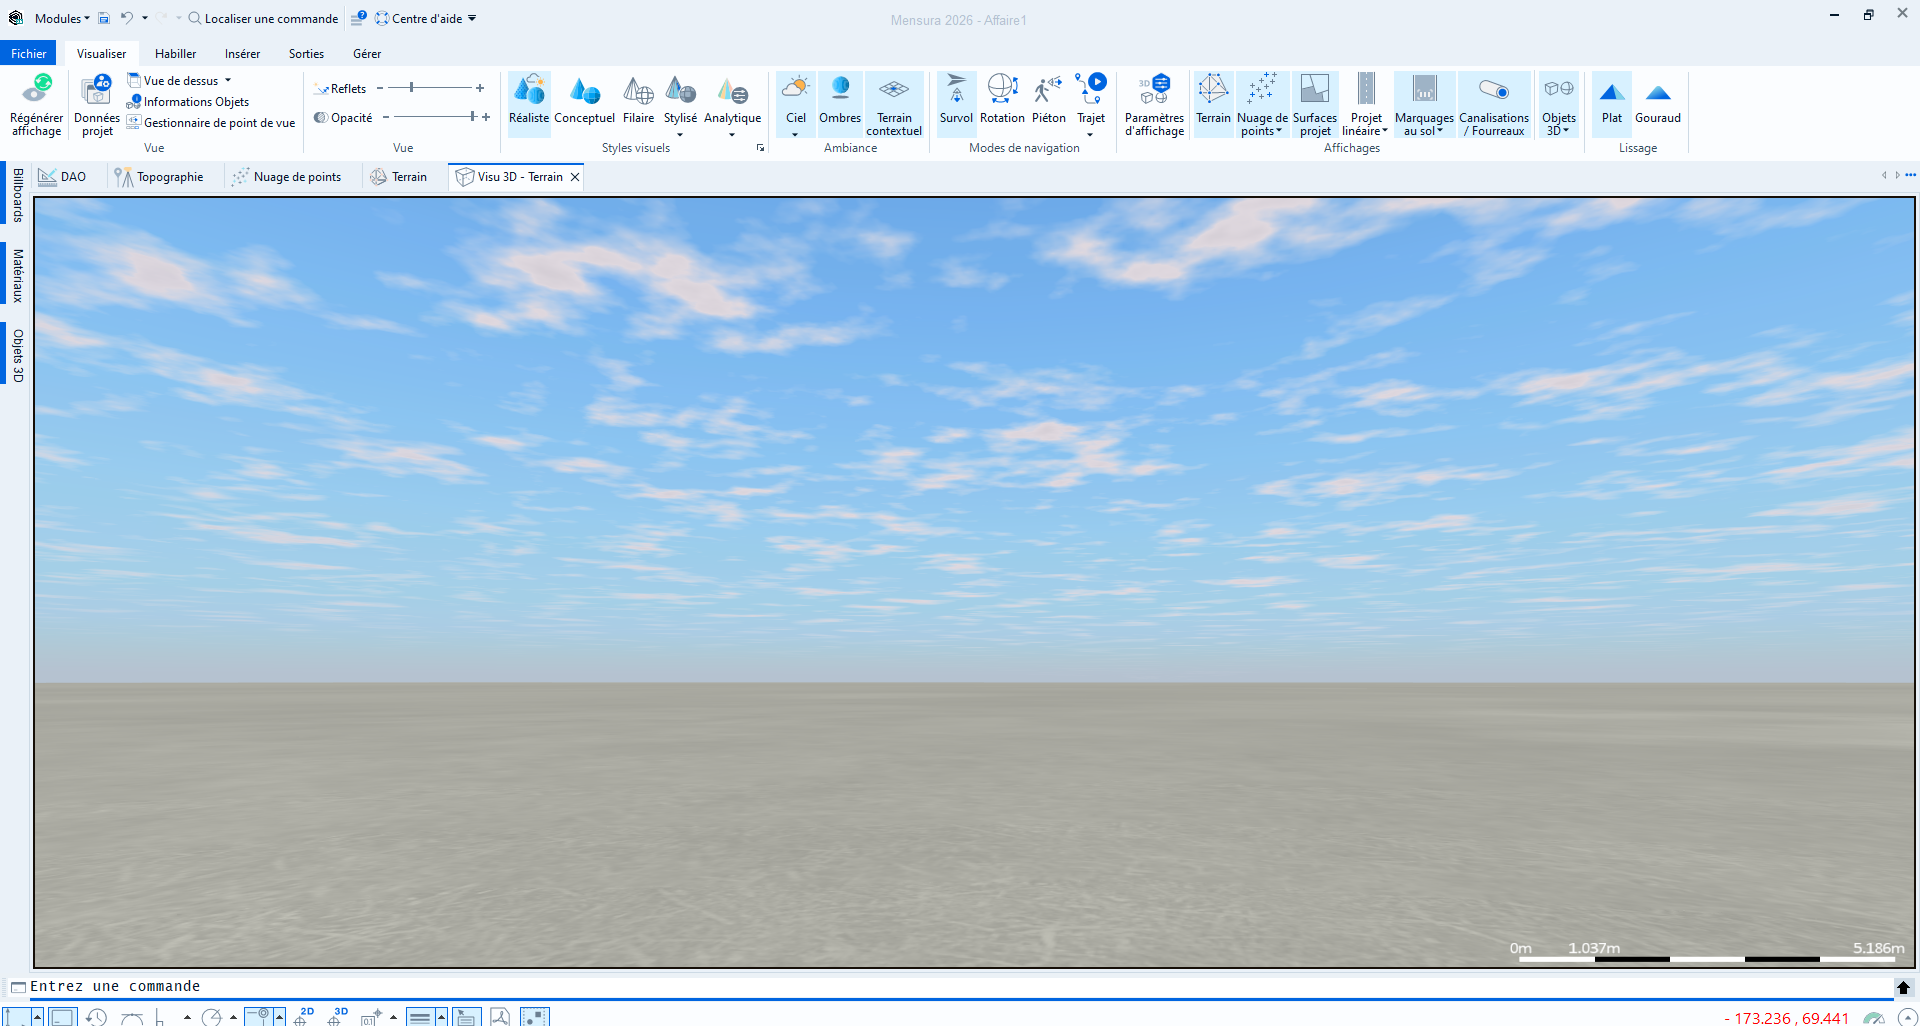Select Gouraud smoothing
The width and height of the screenshot is (1920, 1026).
[1658, 104]
